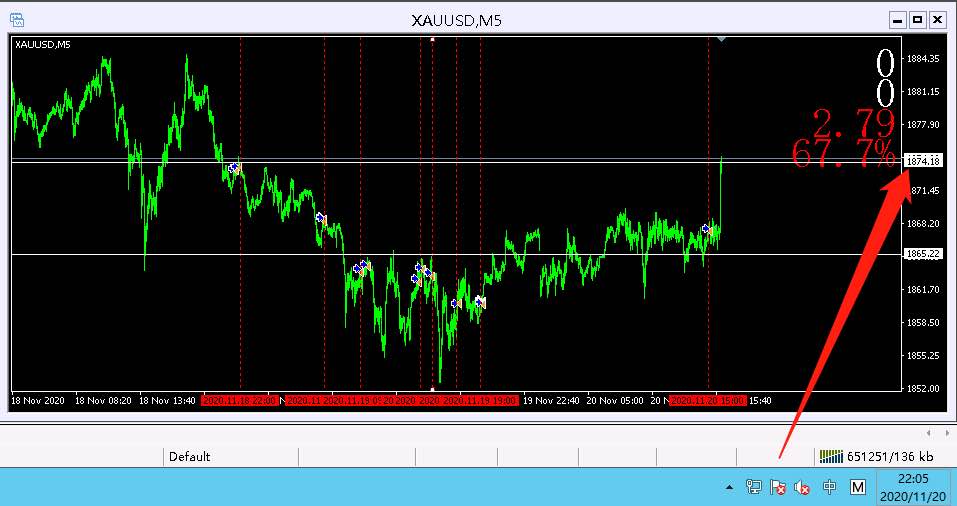957x506 pixels.
Task: Click the 1865.22 price label
Action: (x=922, y=254)
